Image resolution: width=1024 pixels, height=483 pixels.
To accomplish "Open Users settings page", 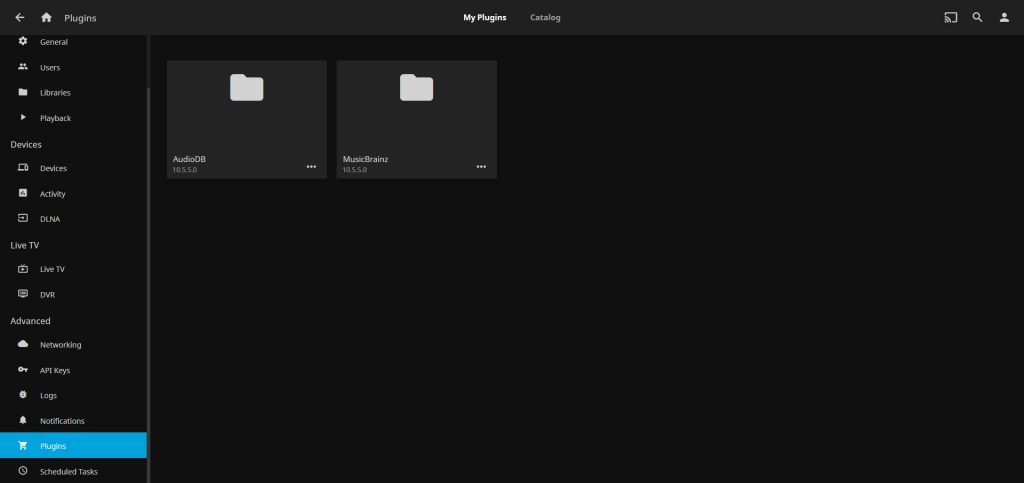I will click(x=73, y=67).
